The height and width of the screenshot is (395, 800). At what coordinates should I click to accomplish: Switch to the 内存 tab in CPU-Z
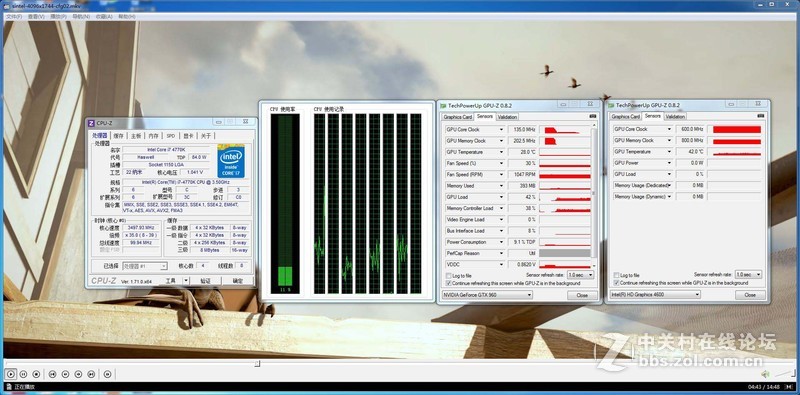tap(153, 136)
